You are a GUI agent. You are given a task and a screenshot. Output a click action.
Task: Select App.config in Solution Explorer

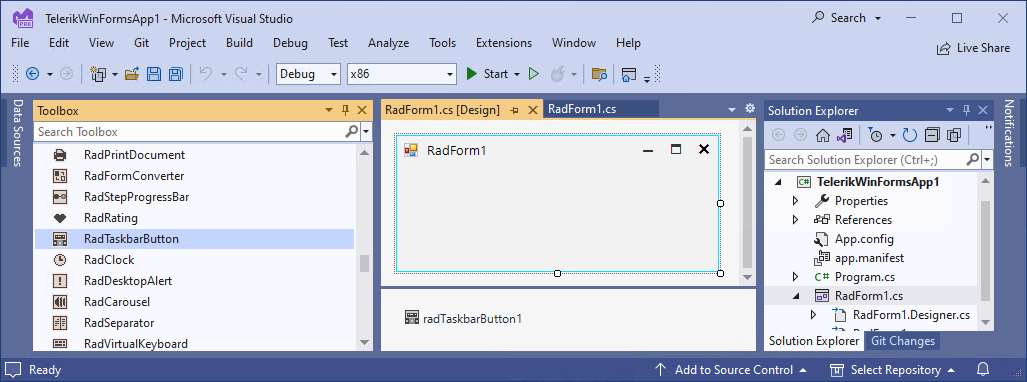[x=864, y=239]
